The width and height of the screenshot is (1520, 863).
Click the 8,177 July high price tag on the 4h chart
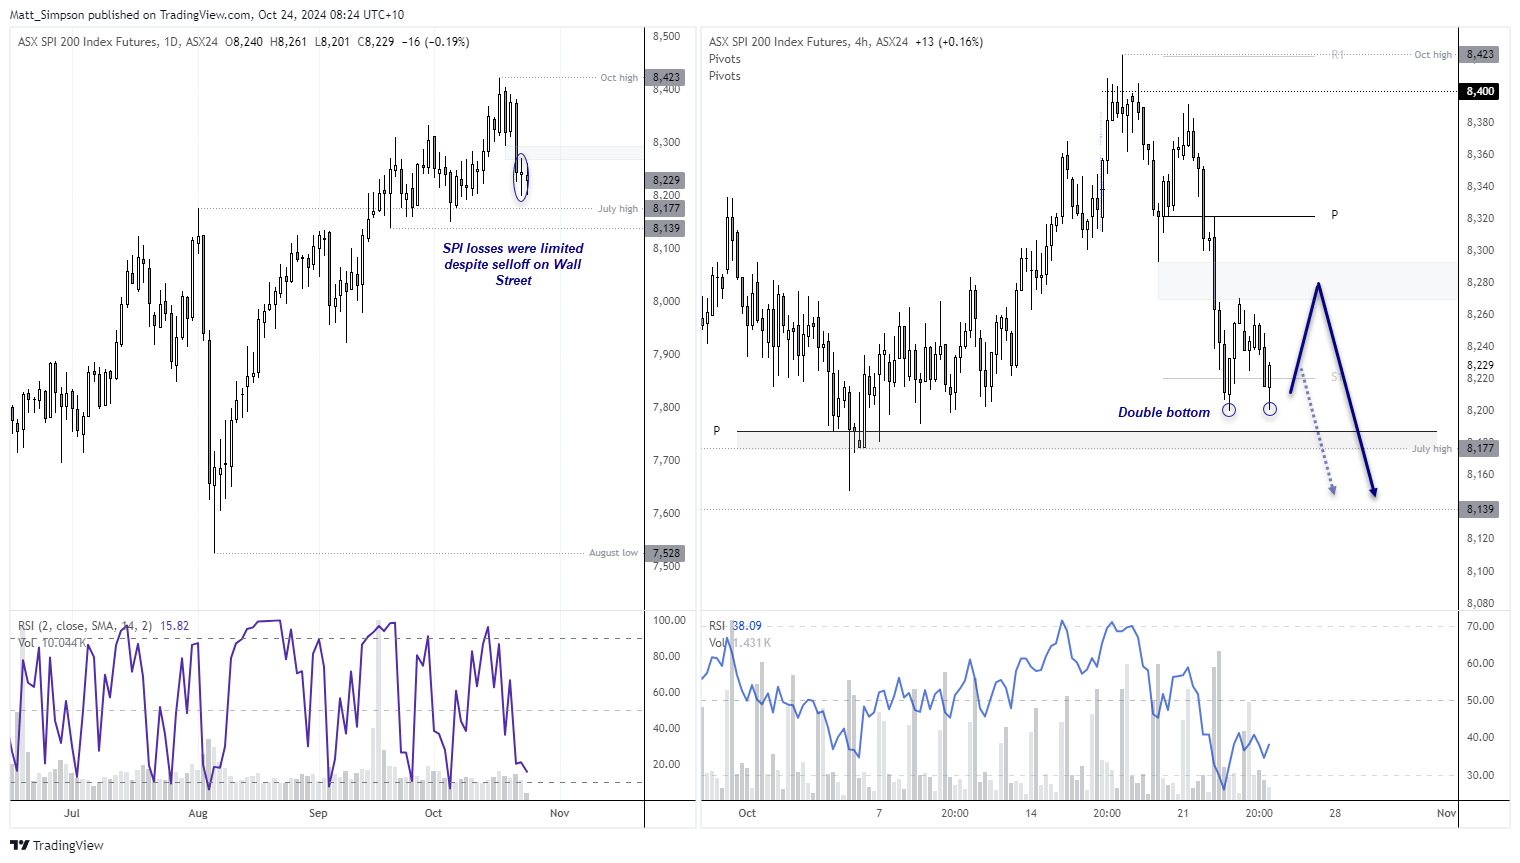(1480, 448)
